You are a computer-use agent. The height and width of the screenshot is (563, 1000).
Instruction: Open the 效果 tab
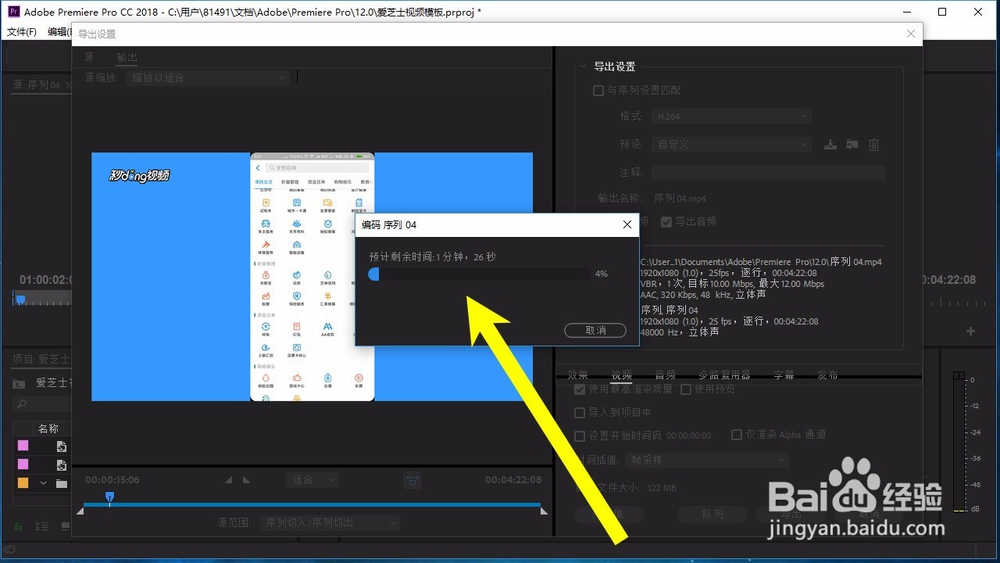578,375
